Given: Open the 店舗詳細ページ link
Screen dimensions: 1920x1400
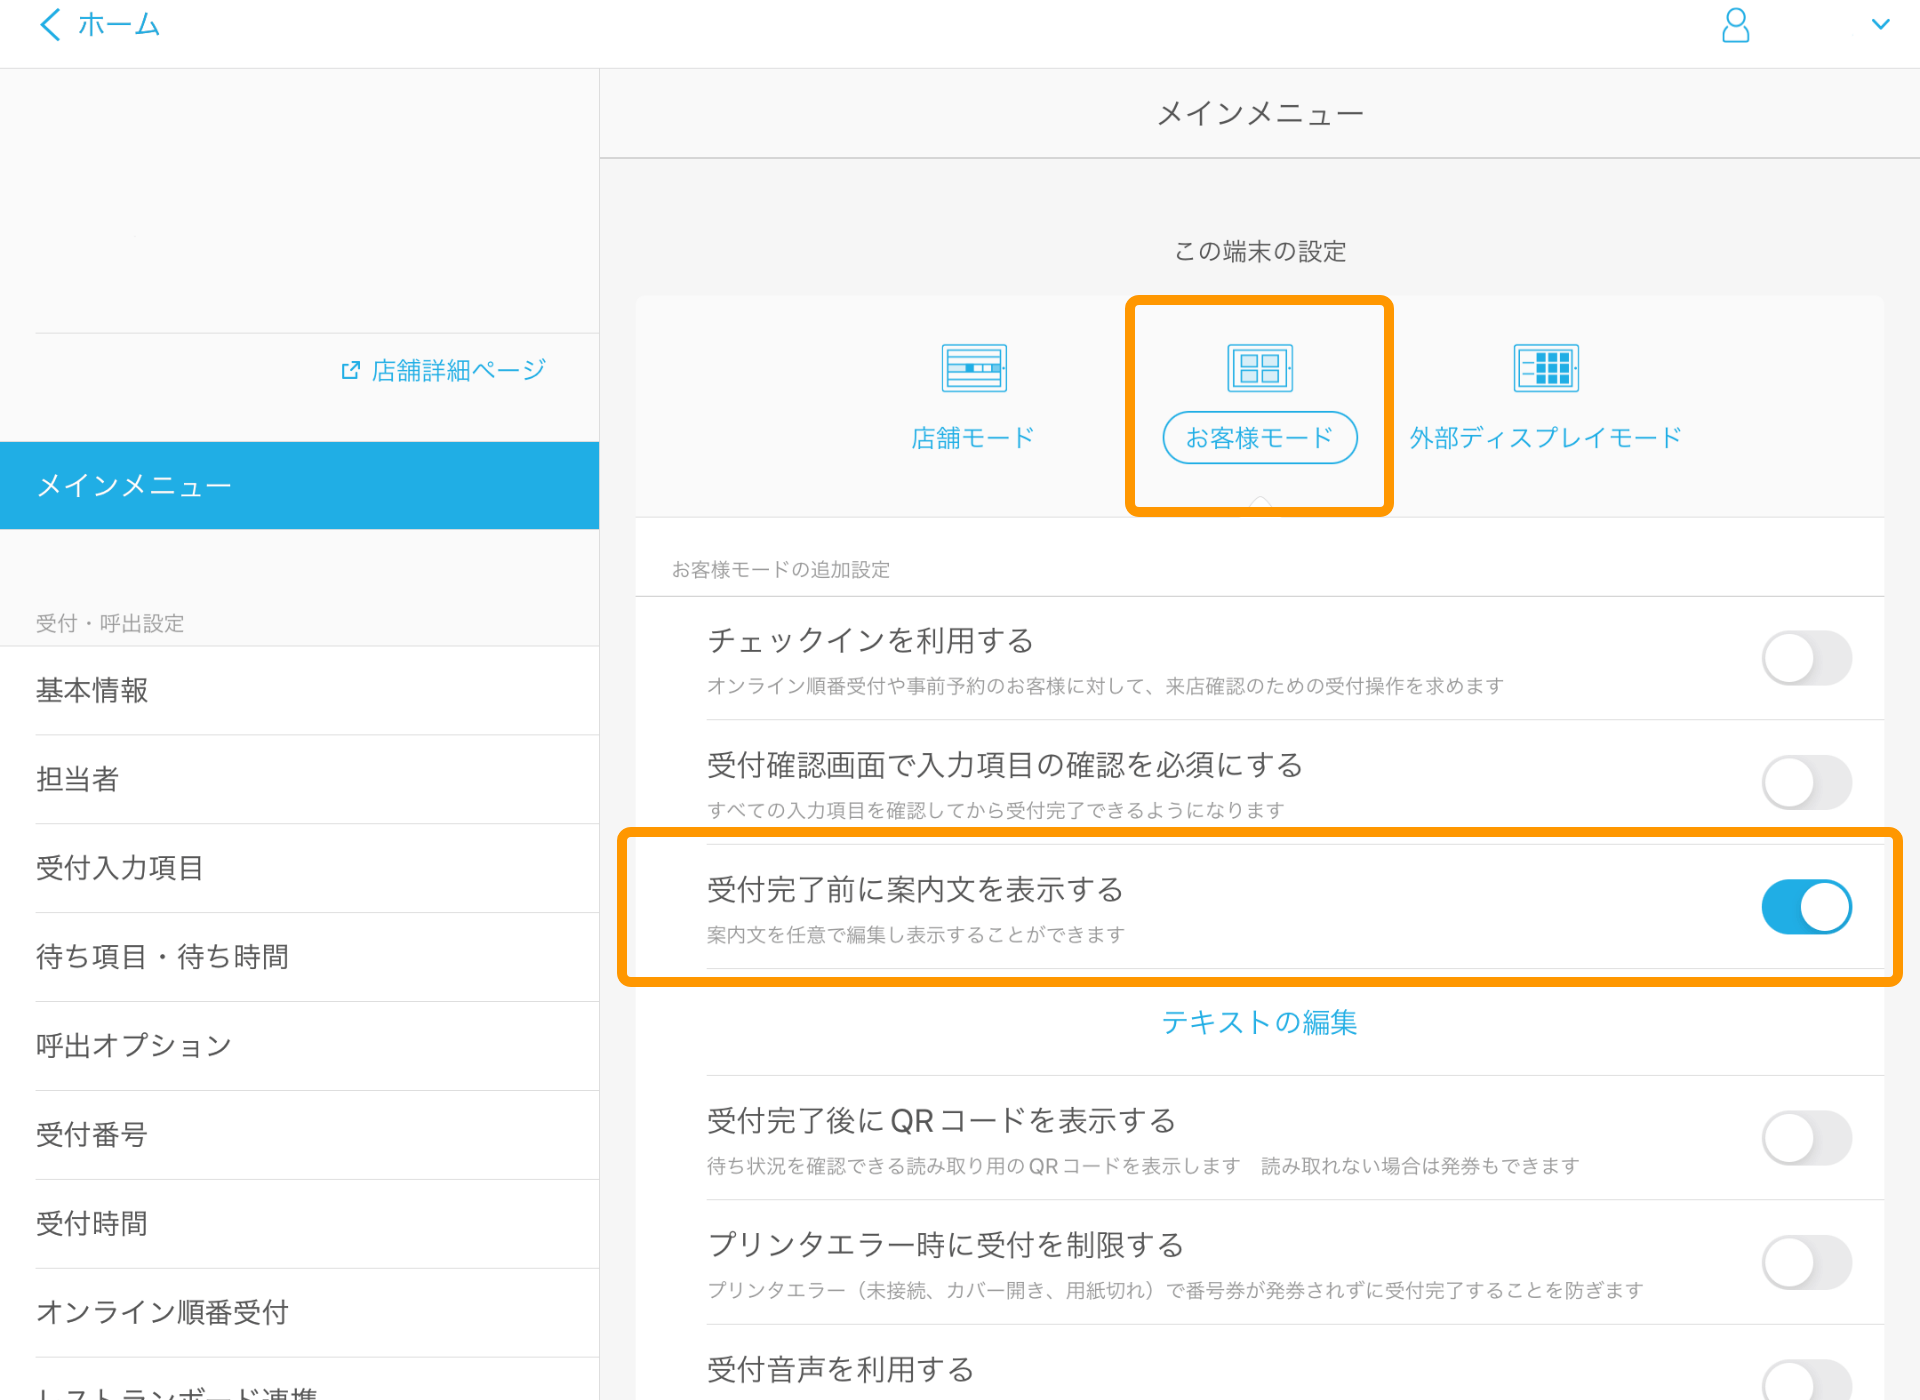Looking at the screenshot, I should point(458,371).
